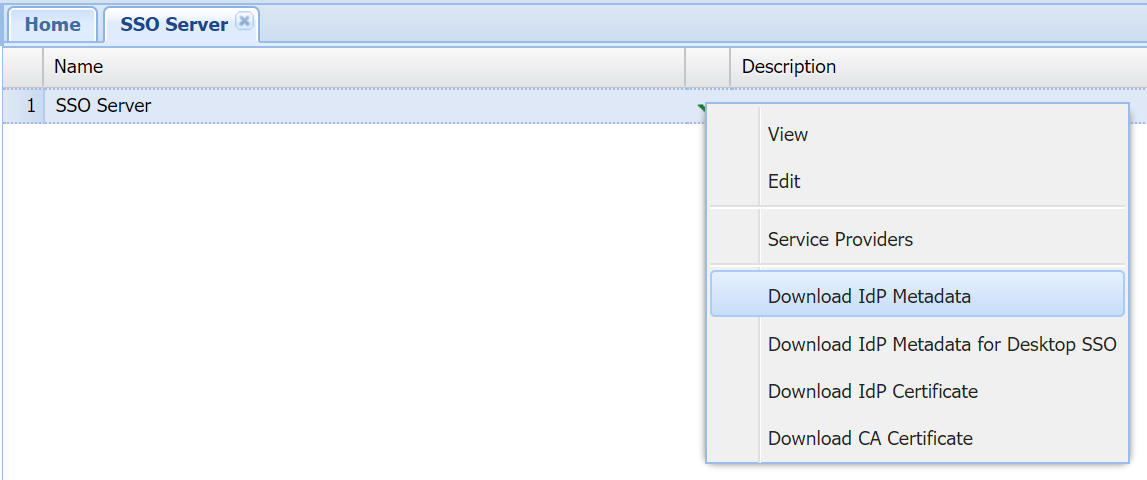Screen dimensions: 1147x480
Task: Click empty tab strip right of SSO Server tab
Action: [x=700, y=22]
